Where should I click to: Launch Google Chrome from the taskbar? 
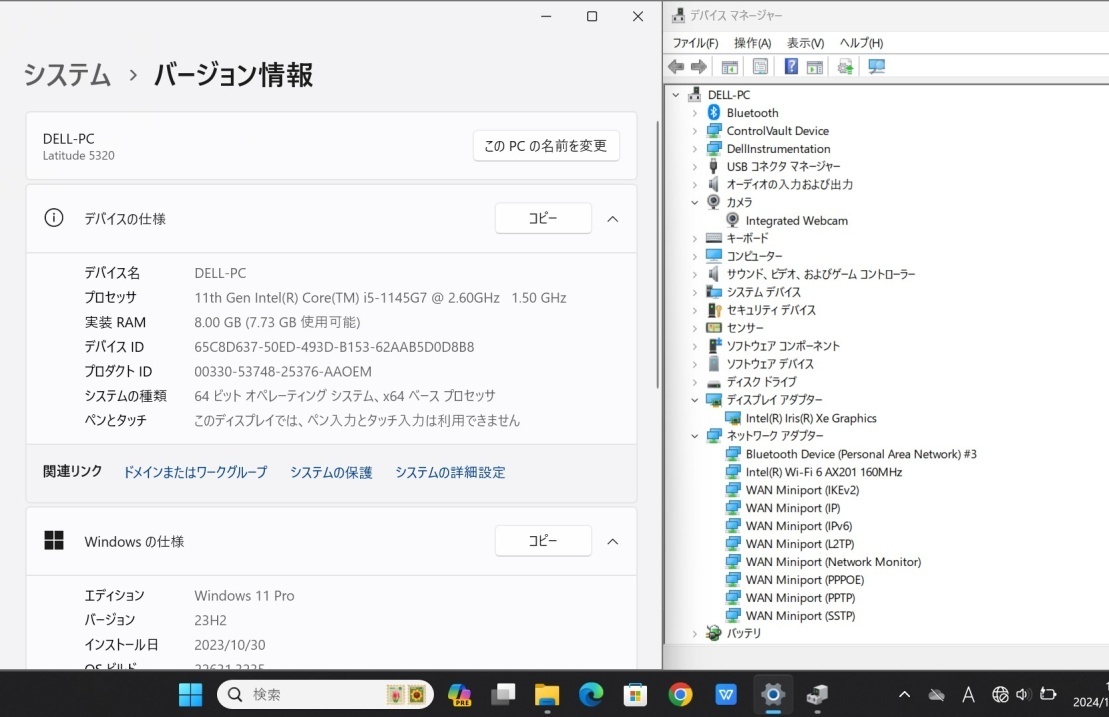[680, 694]
